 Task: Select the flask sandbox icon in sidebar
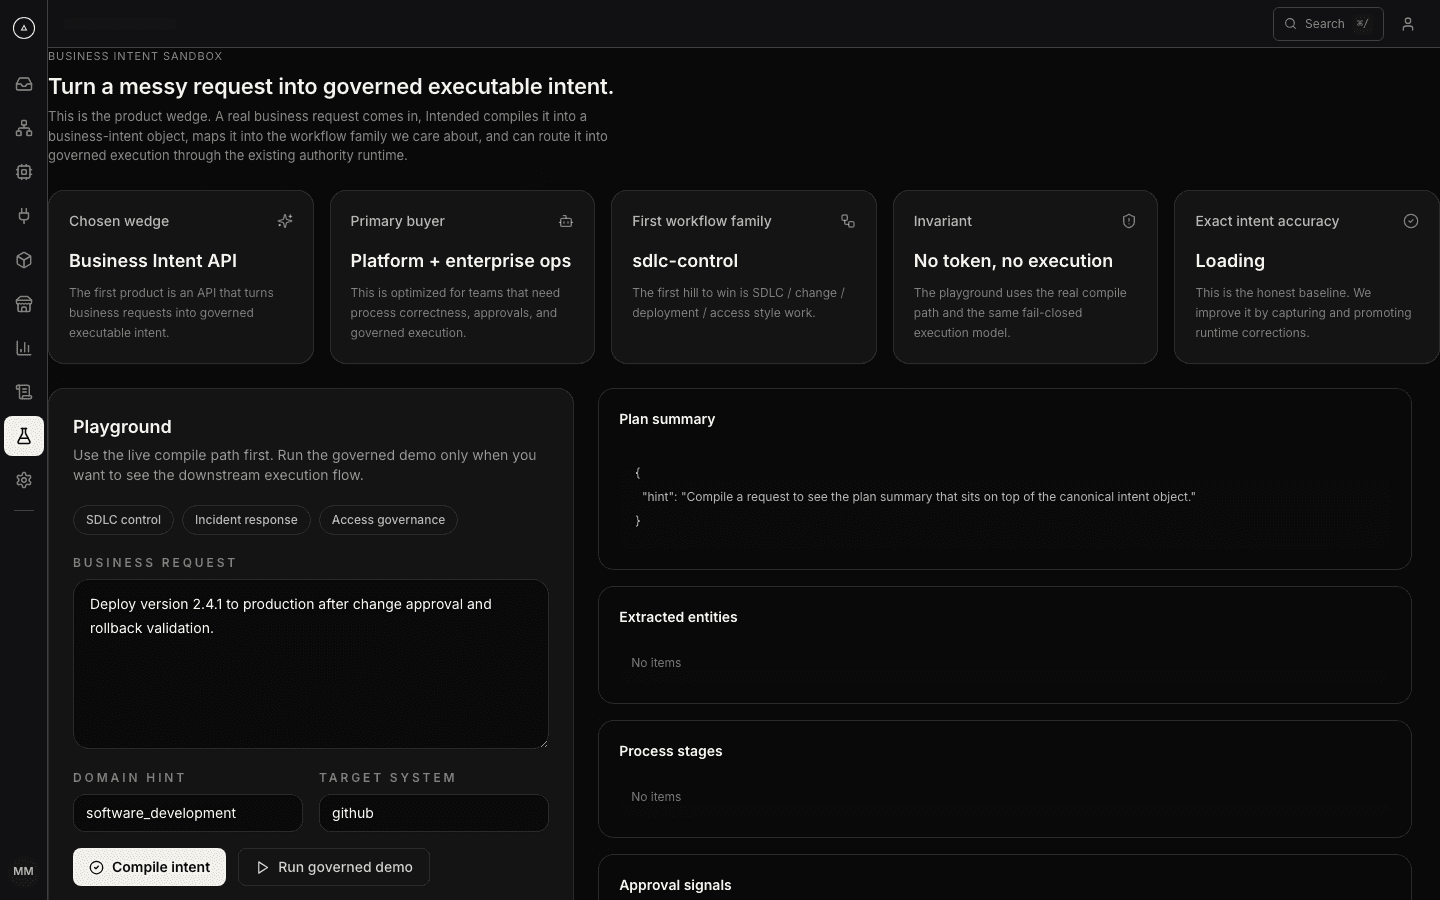24,436
